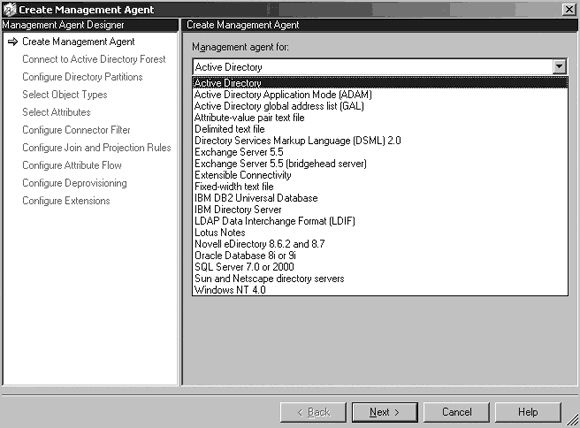Click the Create Management Agent title bar icon
This screenshot has height=428, width=580.
tap(10, 10)
